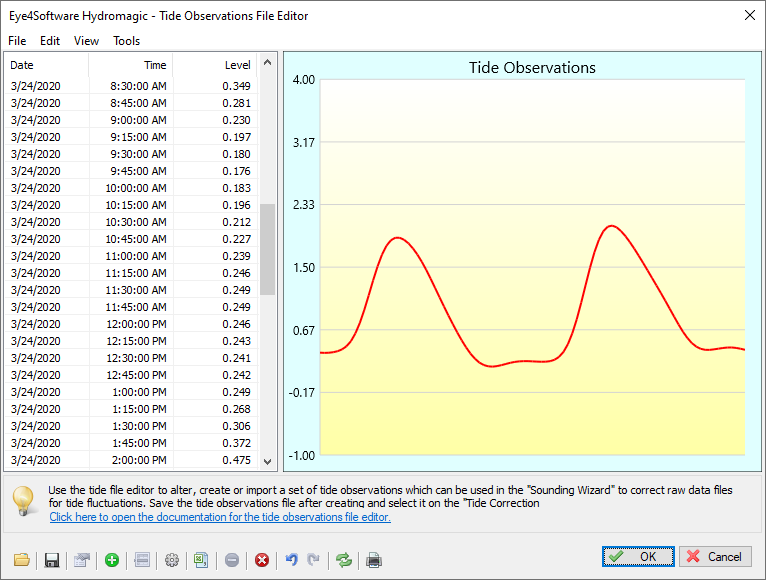
Task: Open the View menu
Action: point(86,41)
